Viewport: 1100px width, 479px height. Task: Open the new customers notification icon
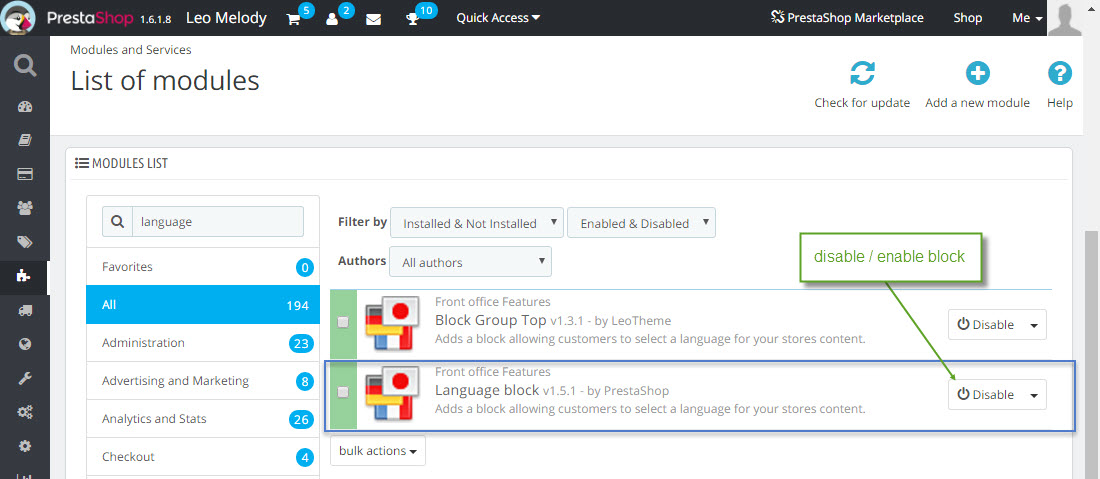pyautogui.click(x=333, y=19)
